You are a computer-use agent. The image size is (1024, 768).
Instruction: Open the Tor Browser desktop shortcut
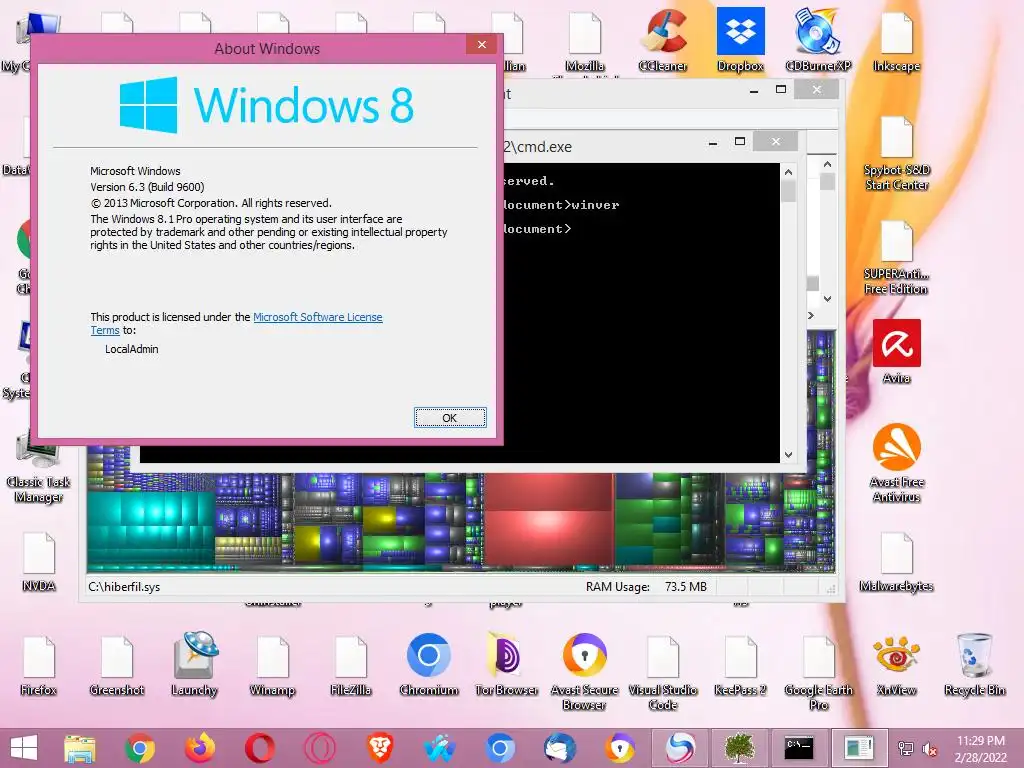click(x=507, y=664)
